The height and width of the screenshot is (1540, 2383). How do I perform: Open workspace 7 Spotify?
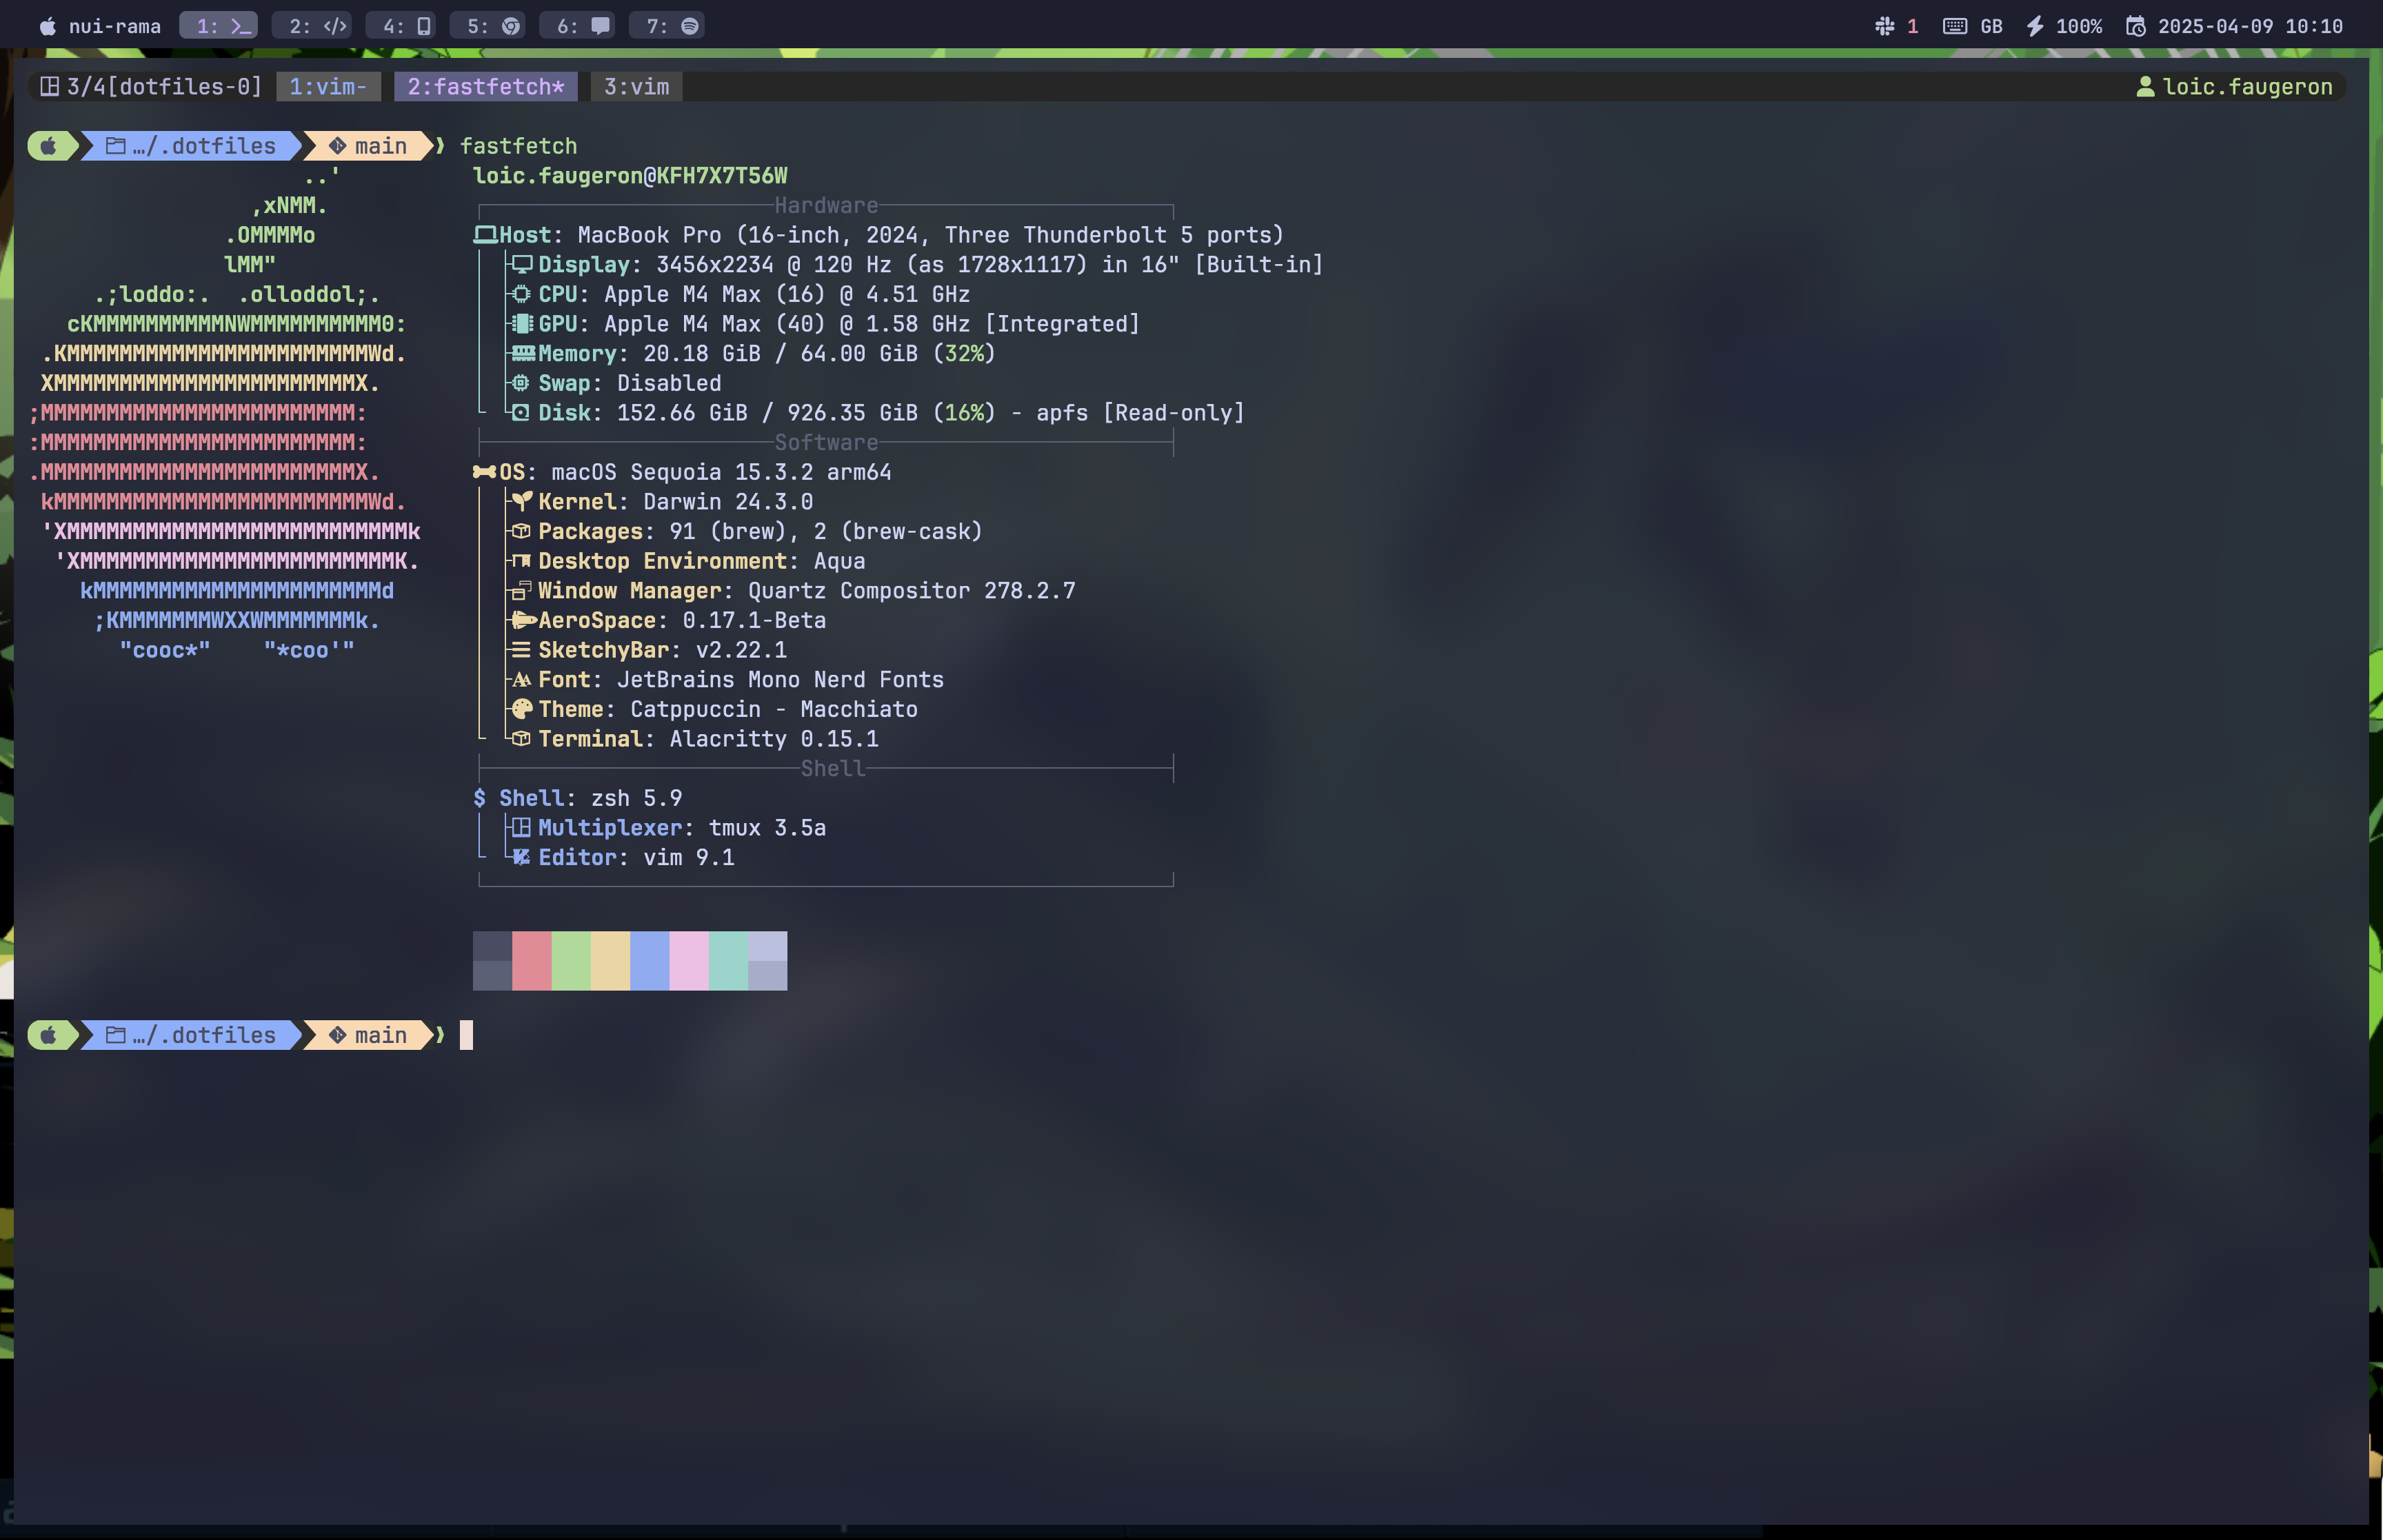click(667, 26)
